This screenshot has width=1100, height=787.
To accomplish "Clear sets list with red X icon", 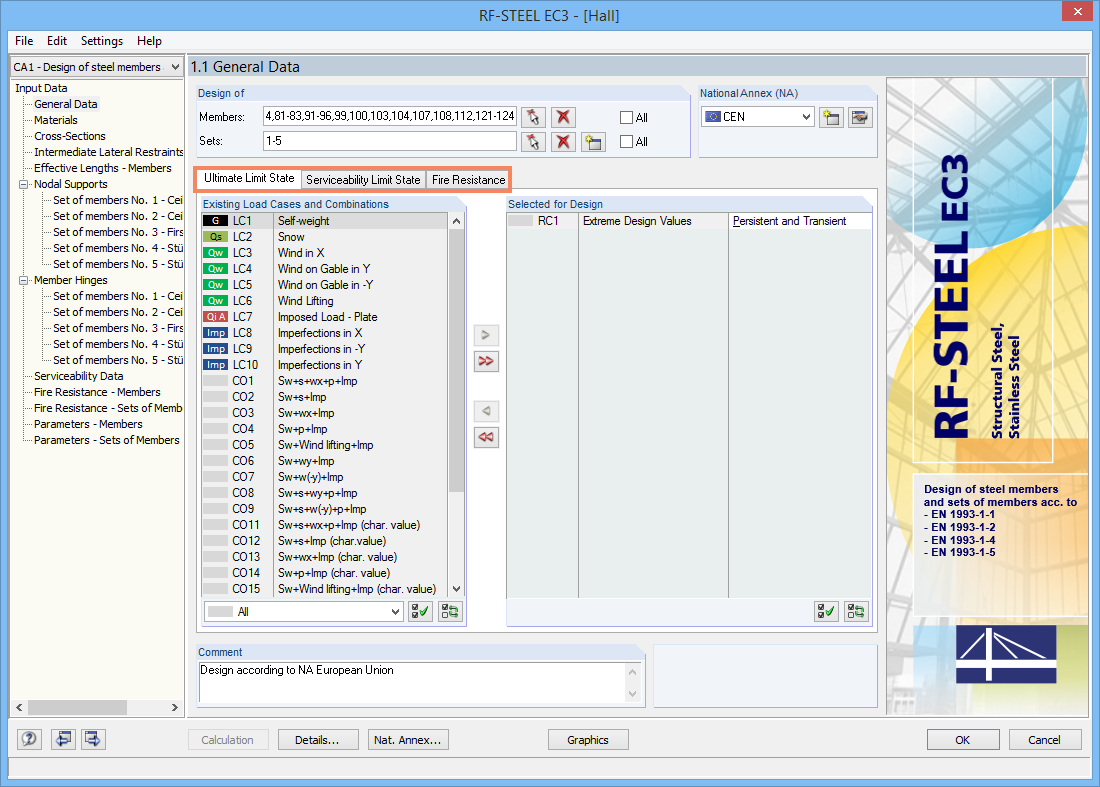I will pos(563,142).
